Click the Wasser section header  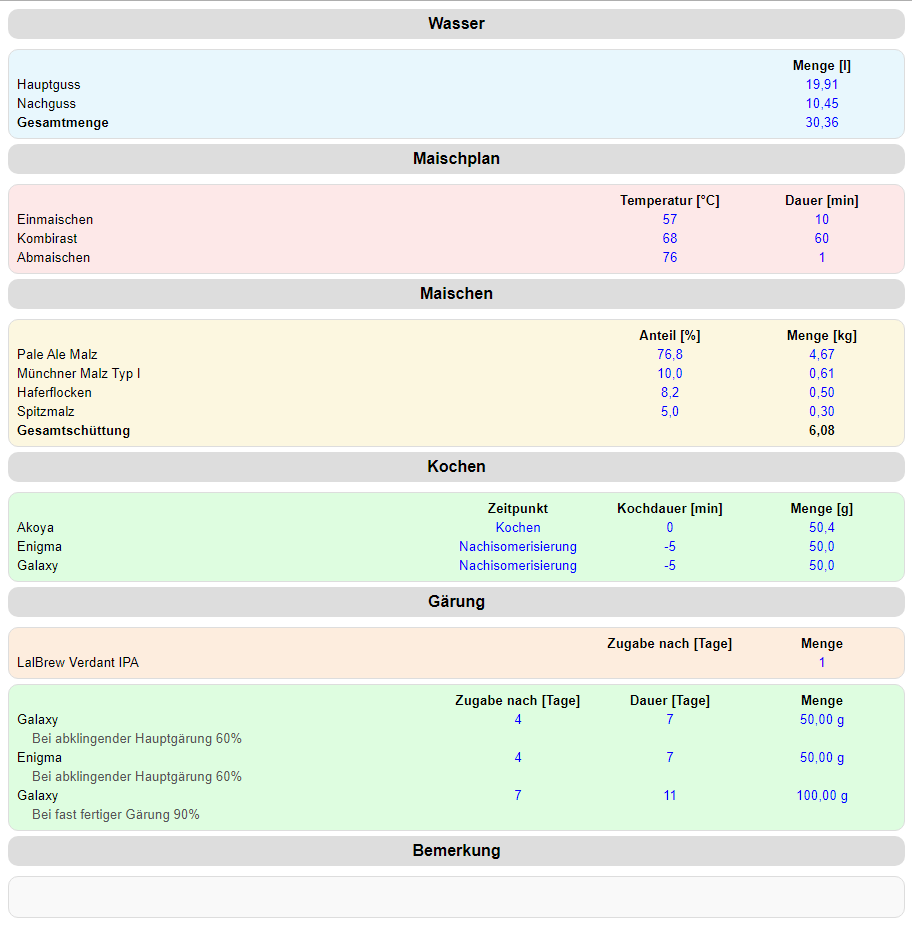click(x=456, y=24)
